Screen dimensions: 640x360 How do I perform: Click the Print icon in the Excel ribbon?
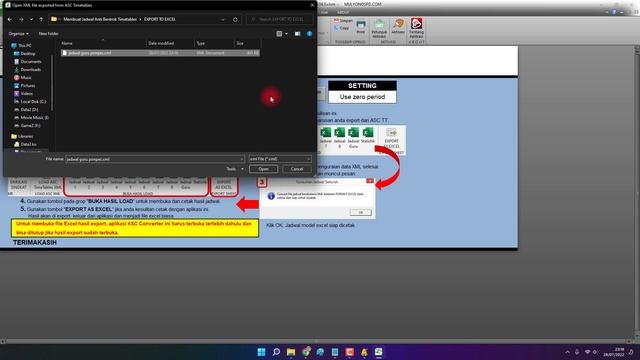361,27
